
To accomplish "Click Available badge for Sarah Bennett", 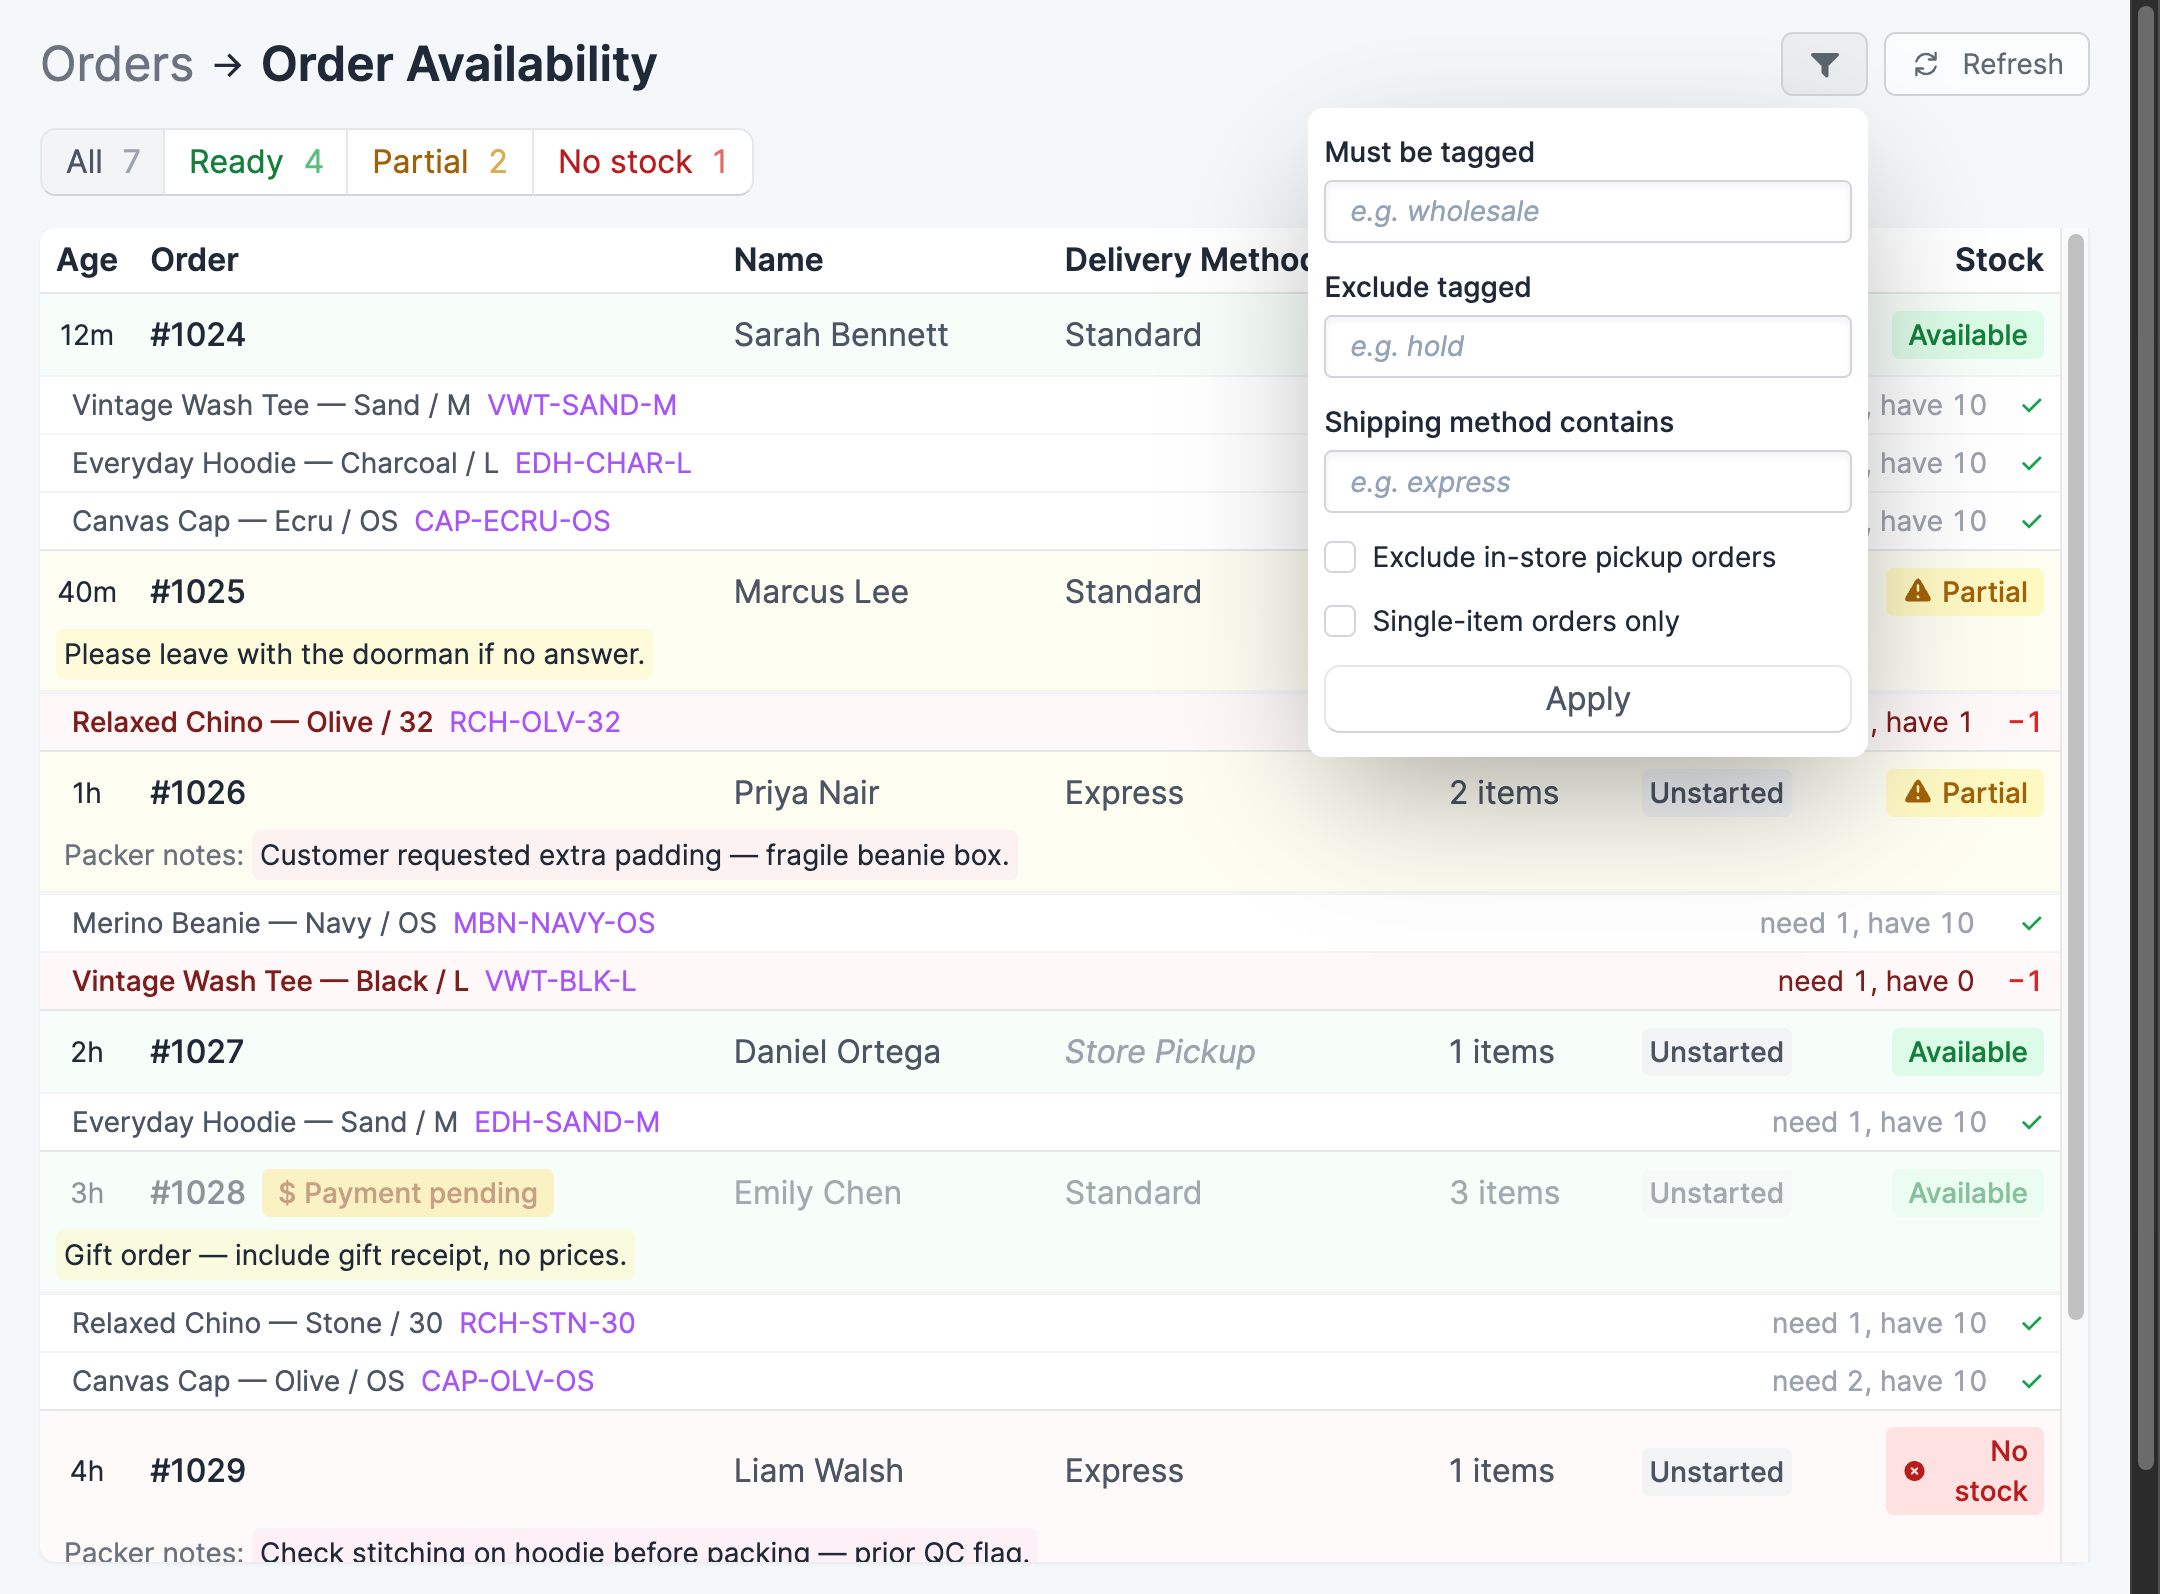I will pyautogui.click(x=1967, y=335).
